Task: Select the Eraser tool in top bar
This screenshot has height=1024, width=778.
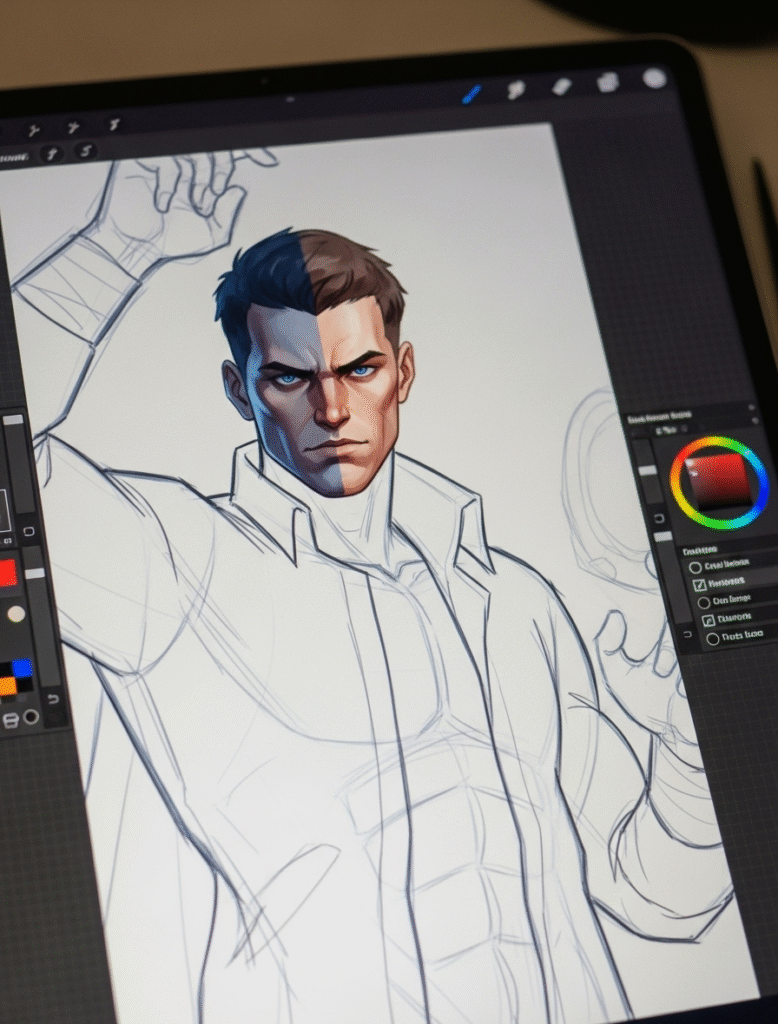Action: click(x=562, y=86)
